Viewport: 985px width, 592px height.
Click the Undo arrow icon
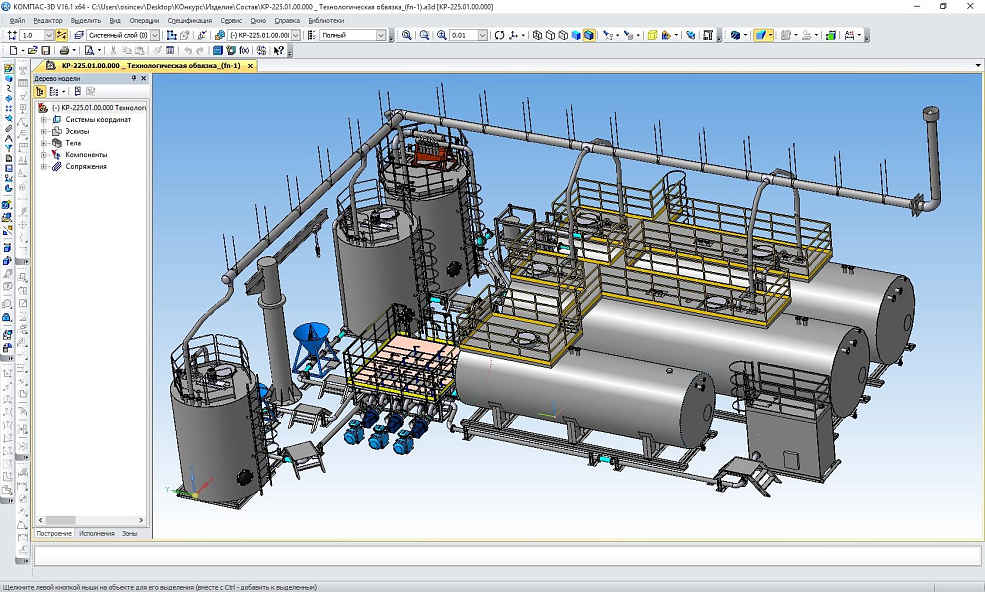[188, 50]
